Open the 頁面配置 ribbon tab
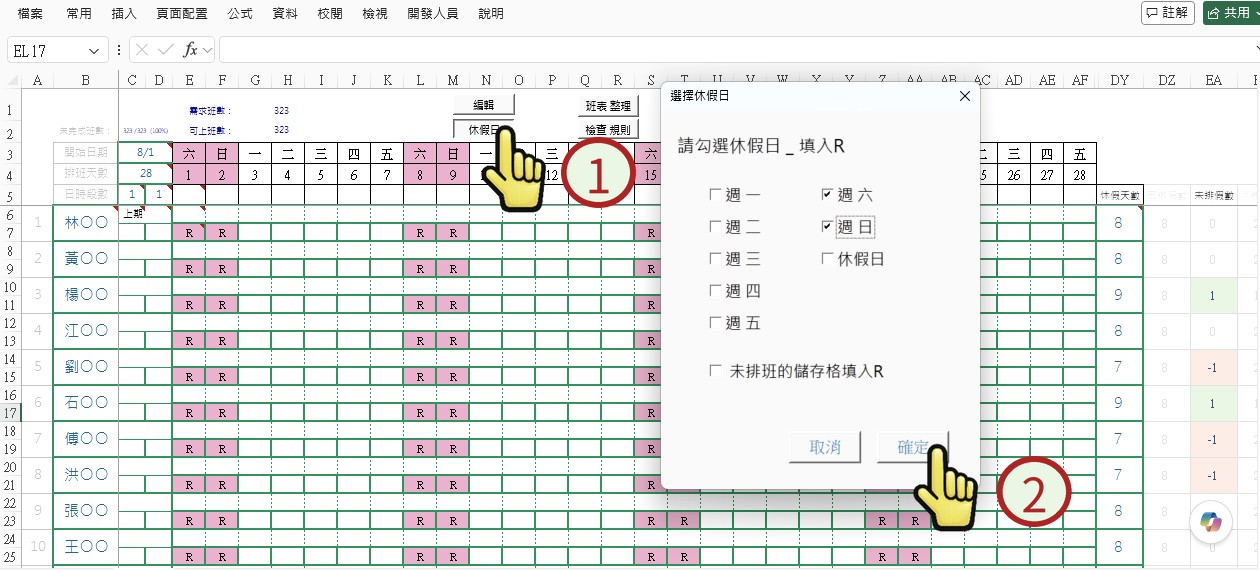This screenshot has height=570, width=1260. click(182, 14)
